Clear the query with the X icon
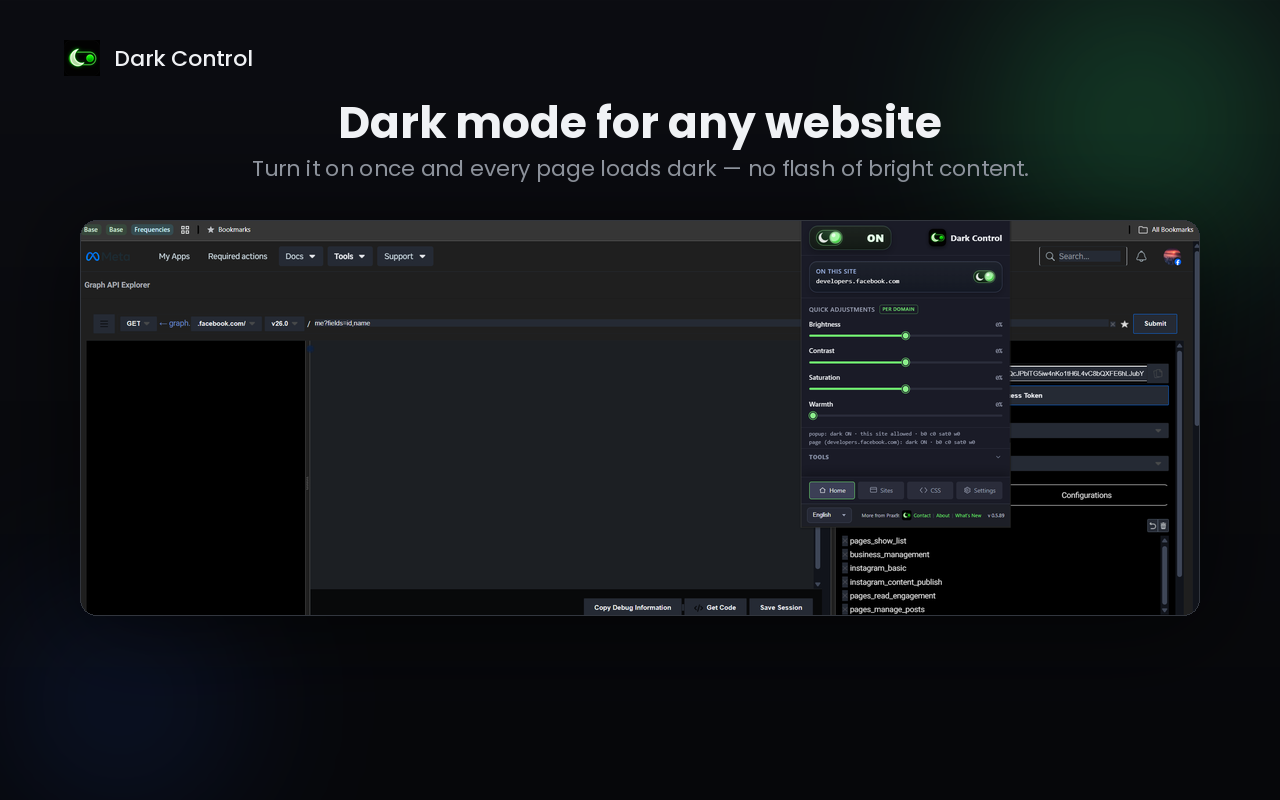 (x=1113, y=324)
